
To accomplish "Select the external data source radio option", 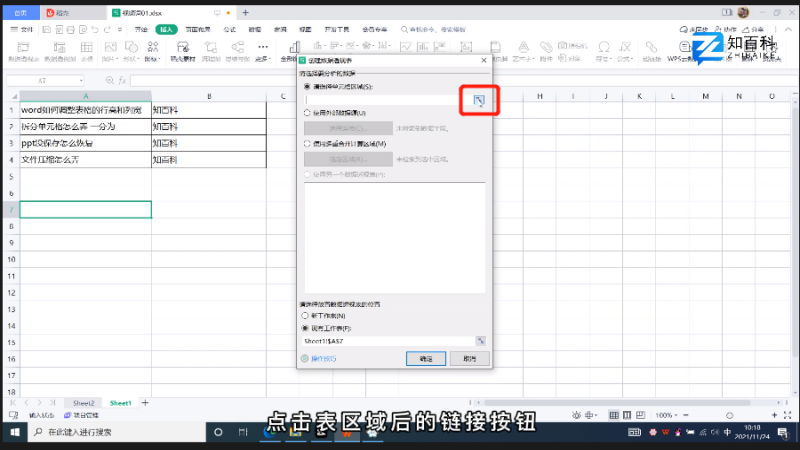I will click(306, 114).
